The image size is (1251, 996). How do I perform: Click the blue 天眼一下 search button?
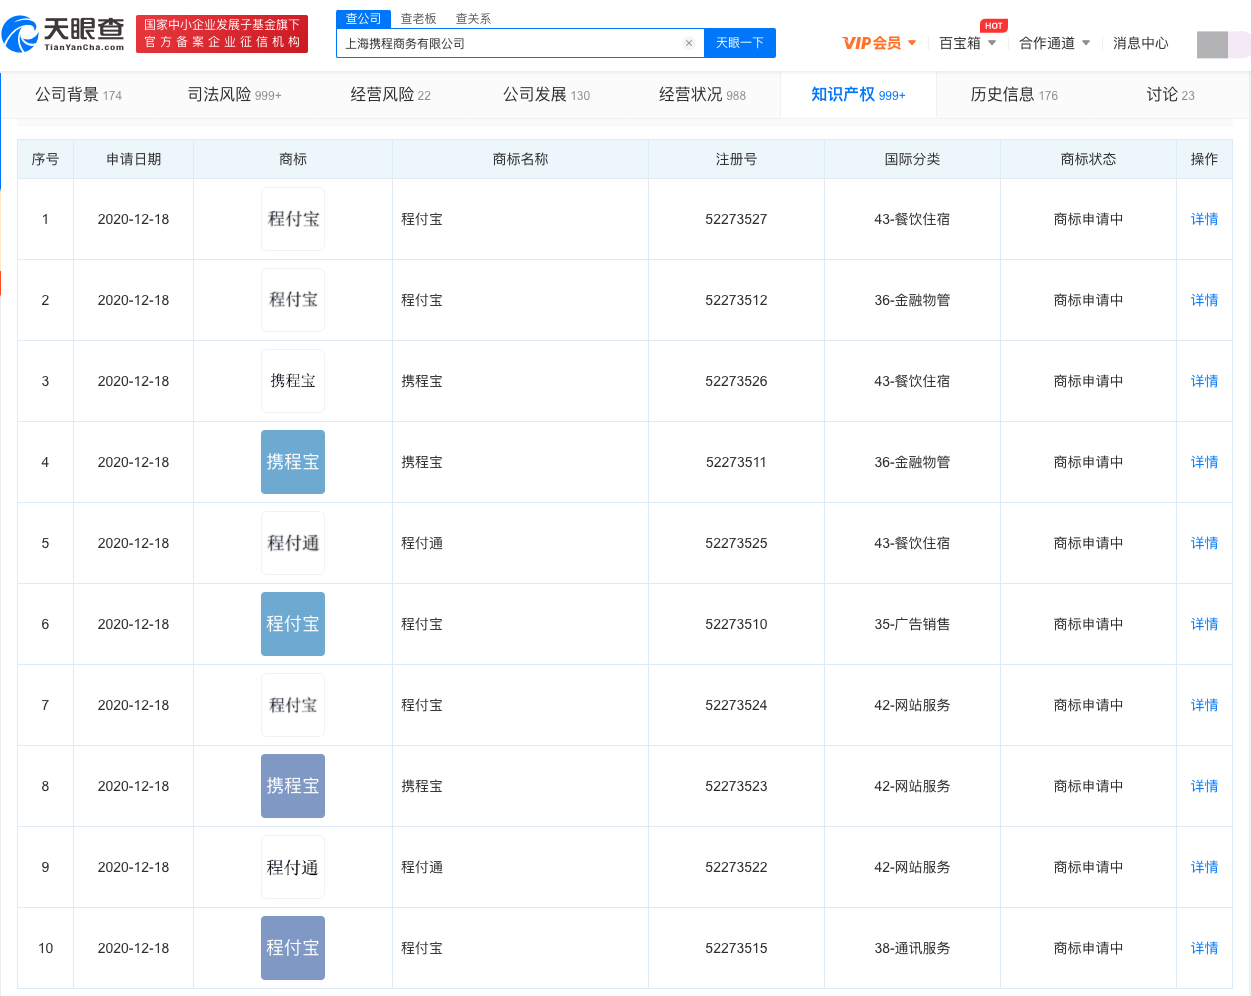tap(739, 43)
